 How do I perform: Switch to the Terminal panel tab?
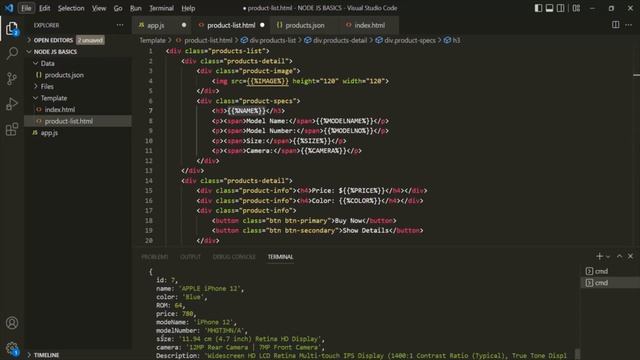click(280, 257)
